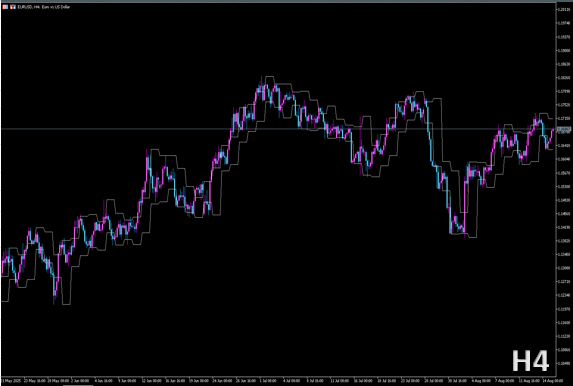573x386 pixels.
Task: Click the current price label on price axis
Action: [565, 129]
